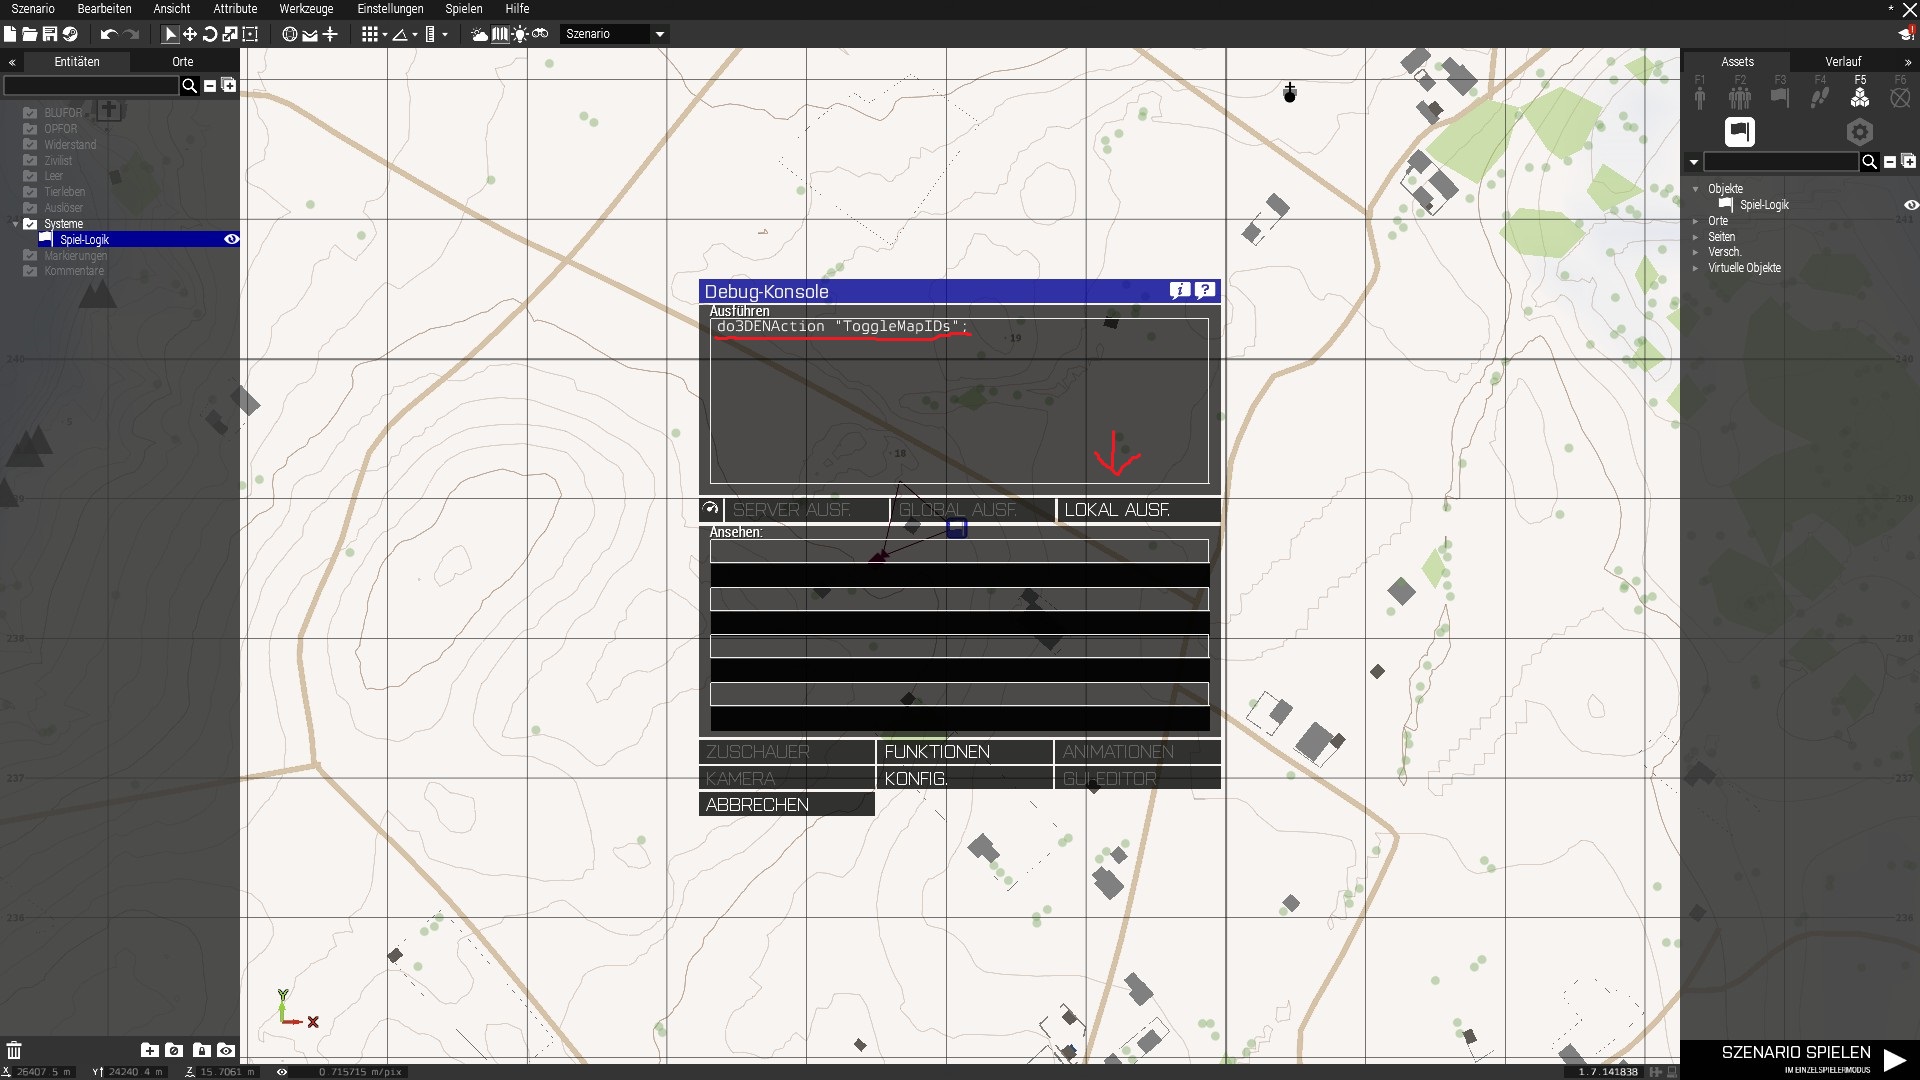Open the Werkzeuge menu

pyautogui.click(x=306, y=8)
